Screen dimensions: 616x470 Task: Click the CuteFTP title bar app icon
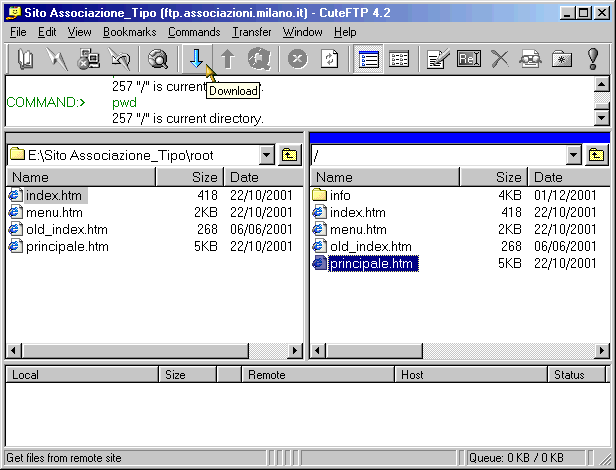[14, 13]
